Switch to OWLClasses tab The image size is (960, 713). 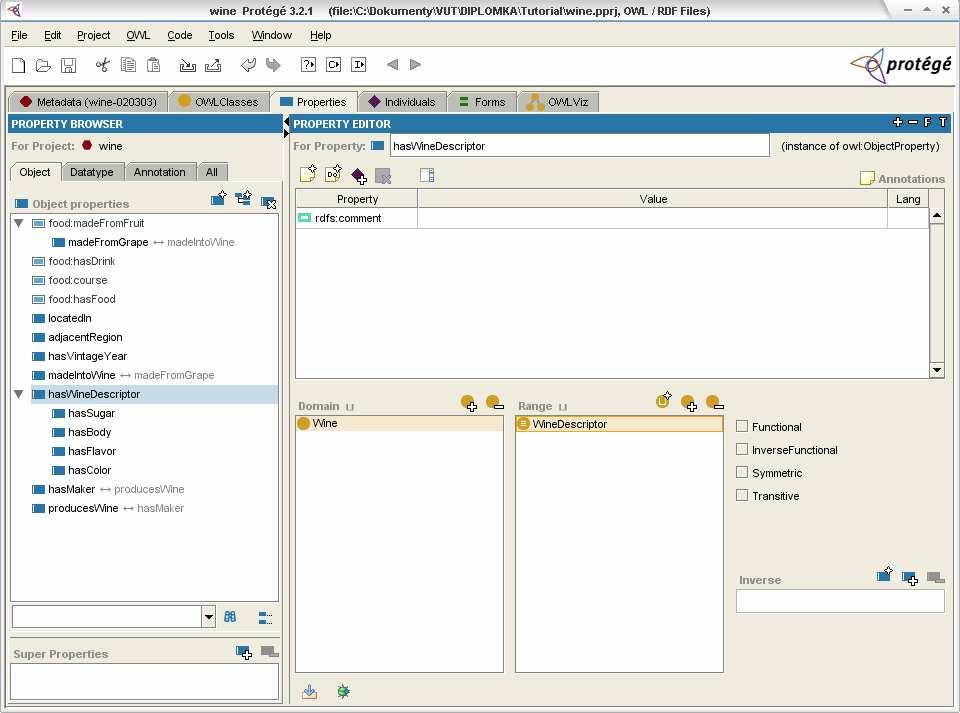point(219,102)
